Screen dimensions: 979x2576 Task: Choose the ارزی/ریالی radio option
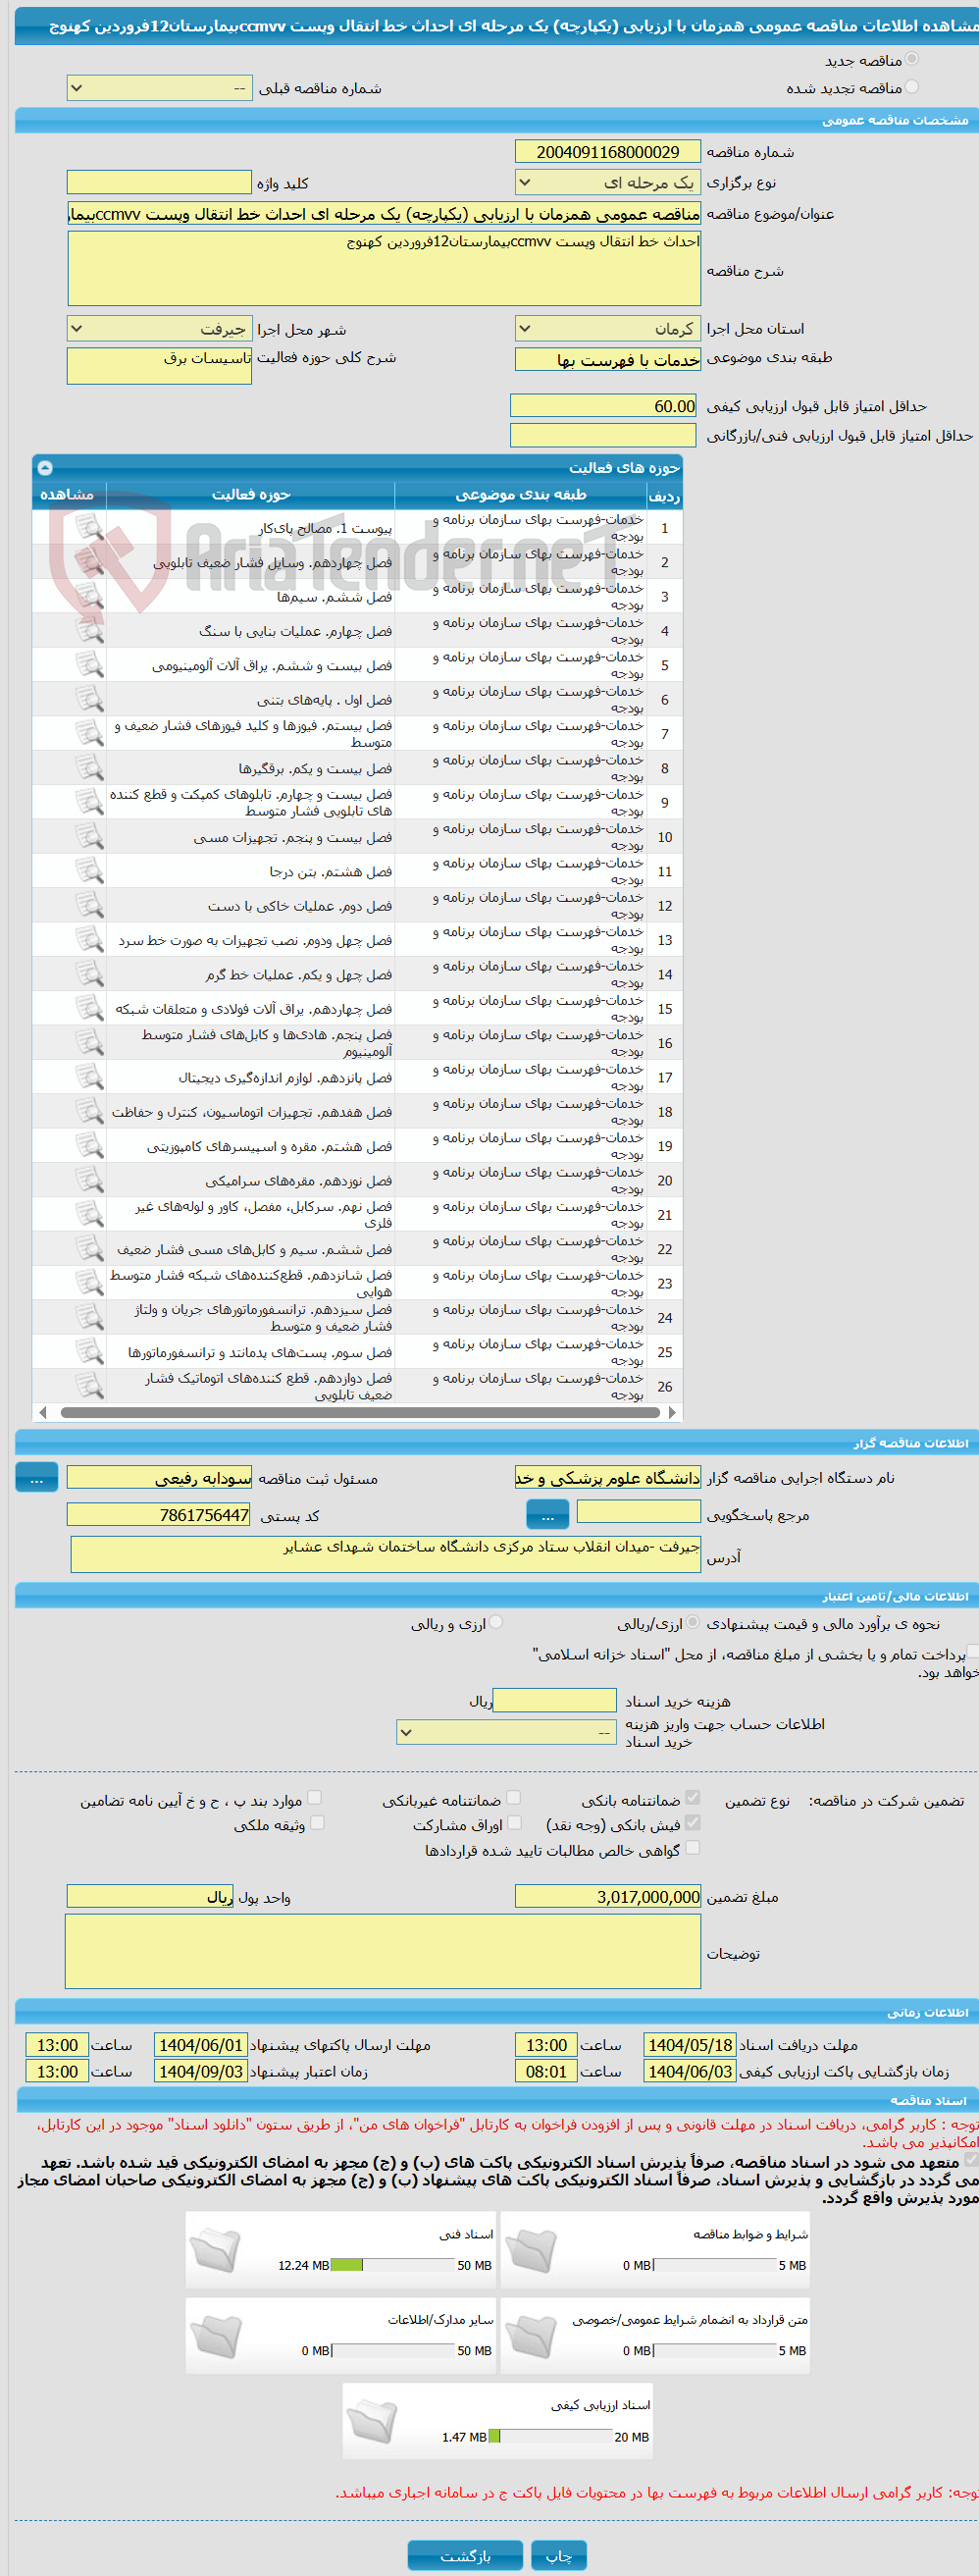(x=693, y=1622)
